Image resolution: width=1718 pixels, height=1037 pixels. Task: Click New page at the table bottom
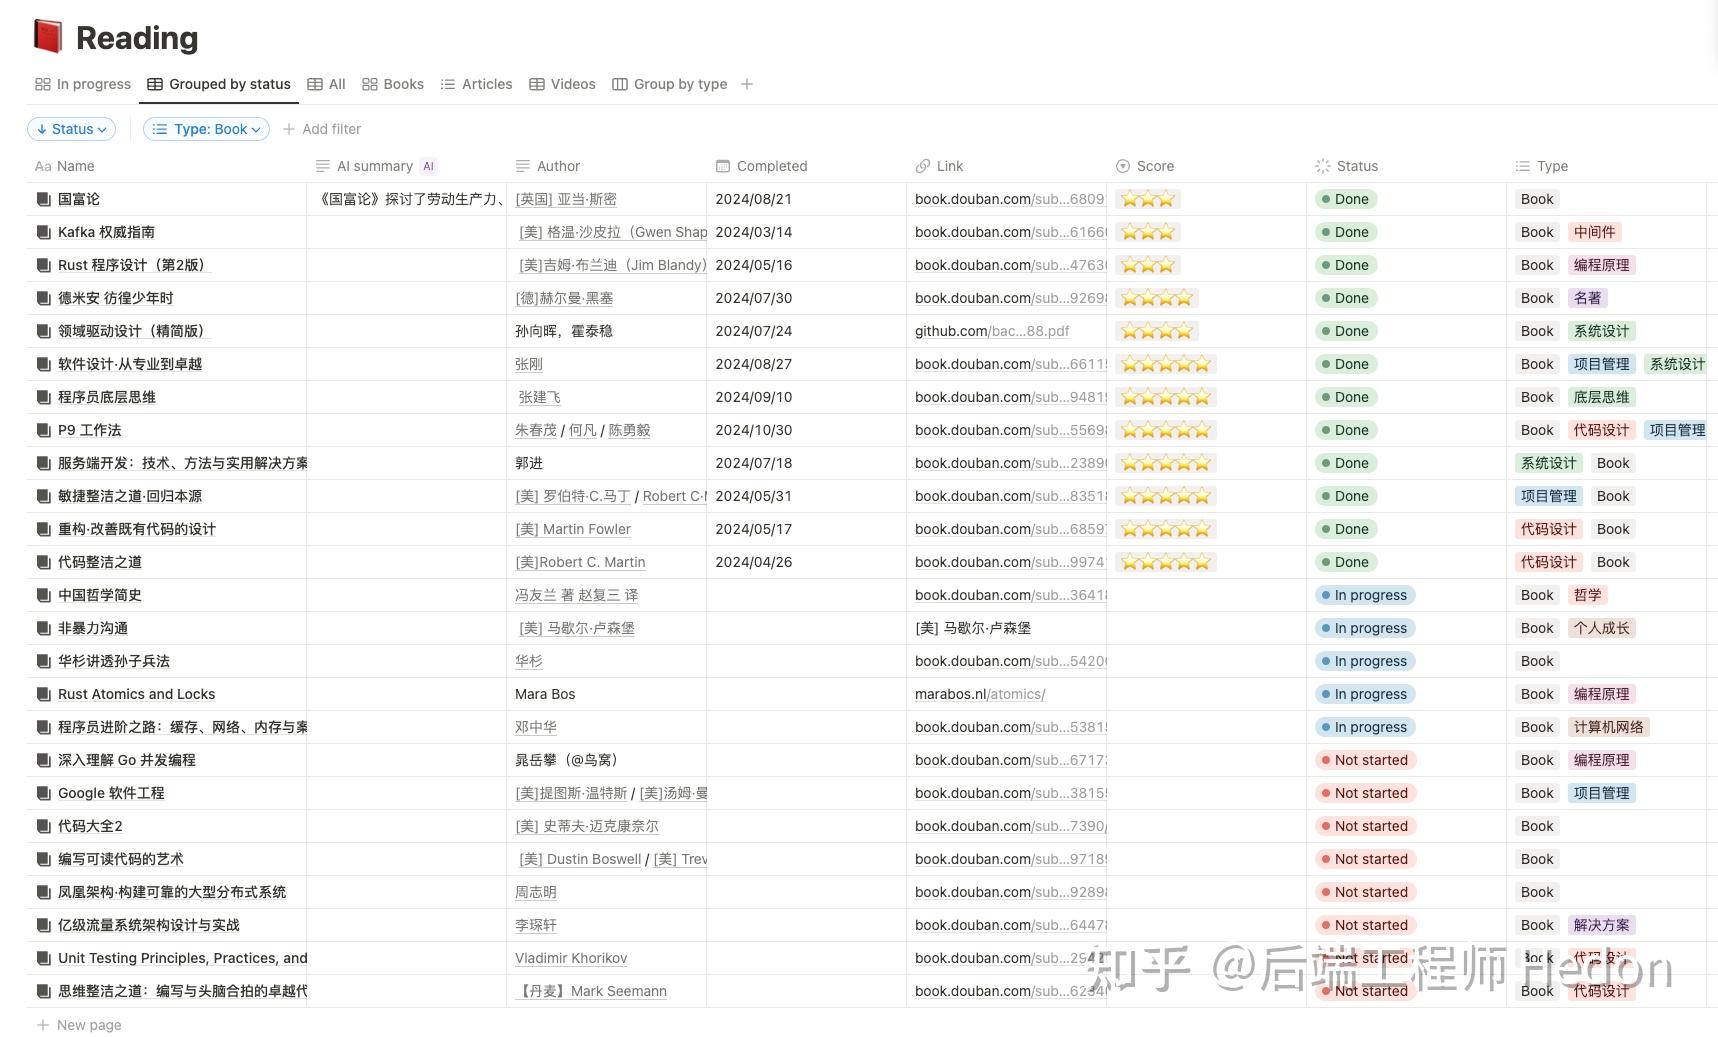[78, 1024]
